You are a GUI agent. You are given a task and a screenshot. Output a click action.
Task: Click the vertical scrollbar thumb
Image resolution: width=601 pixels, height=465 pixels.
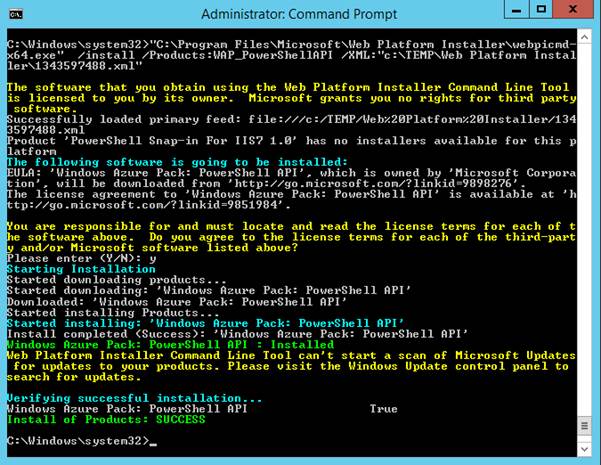tap(584, 426)
